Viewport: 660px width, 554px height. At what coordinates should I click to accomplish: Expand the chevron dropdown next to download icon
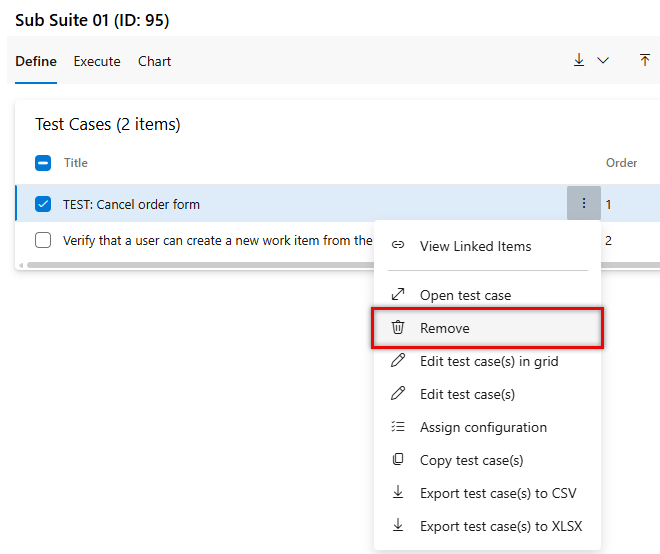tap(603, 61)
